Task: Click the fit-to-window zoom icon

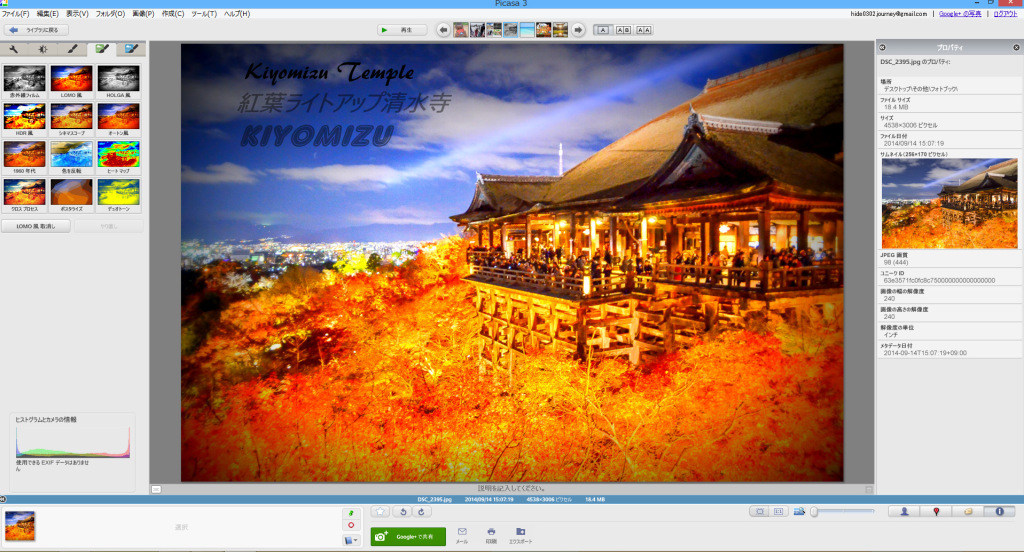Action: 759,511
